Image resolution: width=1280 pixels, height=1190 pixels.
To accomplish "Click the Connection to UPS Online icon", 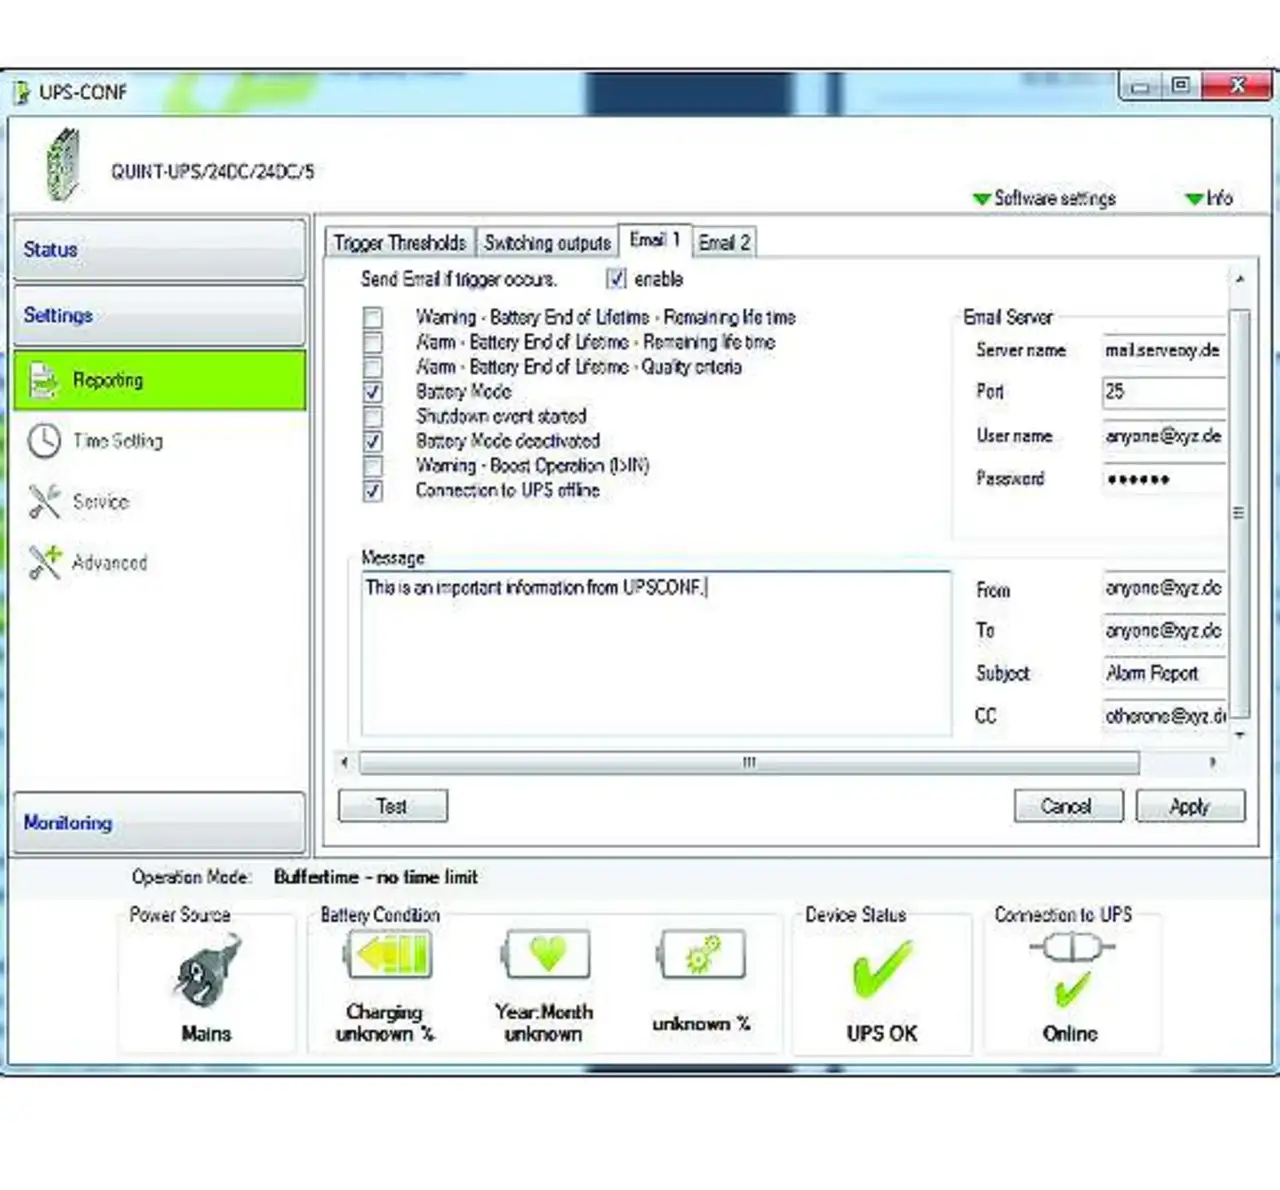I will 1071,968.
